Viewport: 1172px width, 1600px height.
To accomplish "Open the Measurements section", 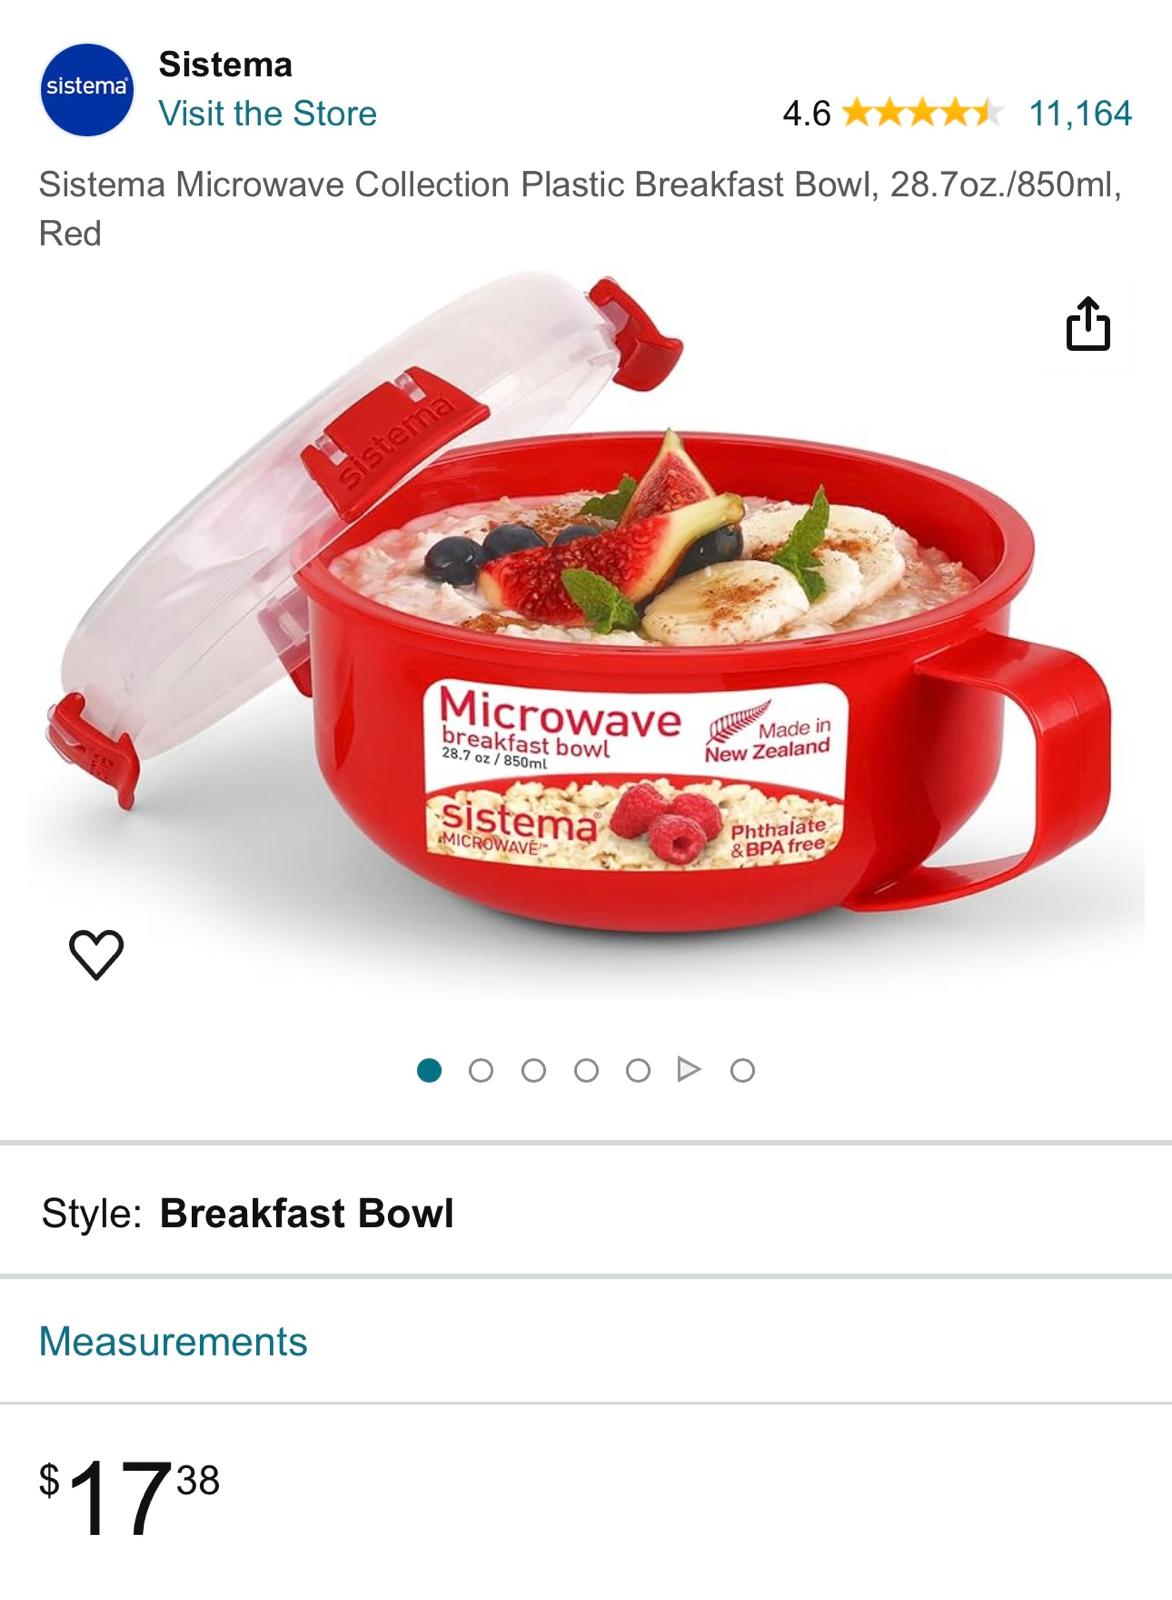I will coord(586,1341).
